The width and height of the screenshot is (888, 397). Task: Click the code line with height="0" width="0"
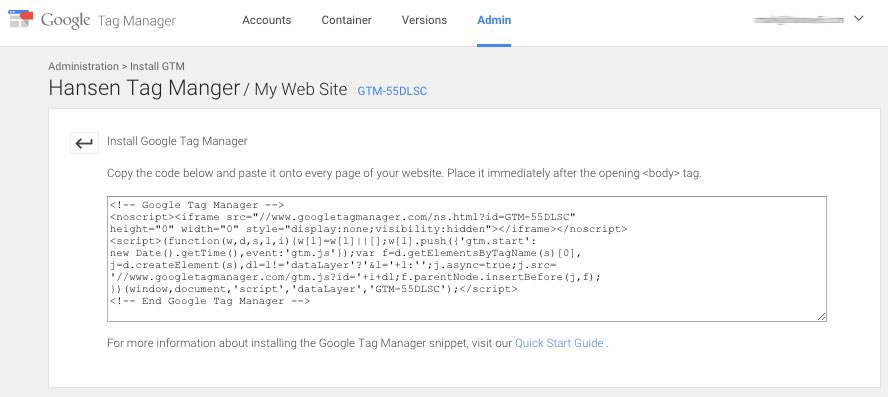369,229
